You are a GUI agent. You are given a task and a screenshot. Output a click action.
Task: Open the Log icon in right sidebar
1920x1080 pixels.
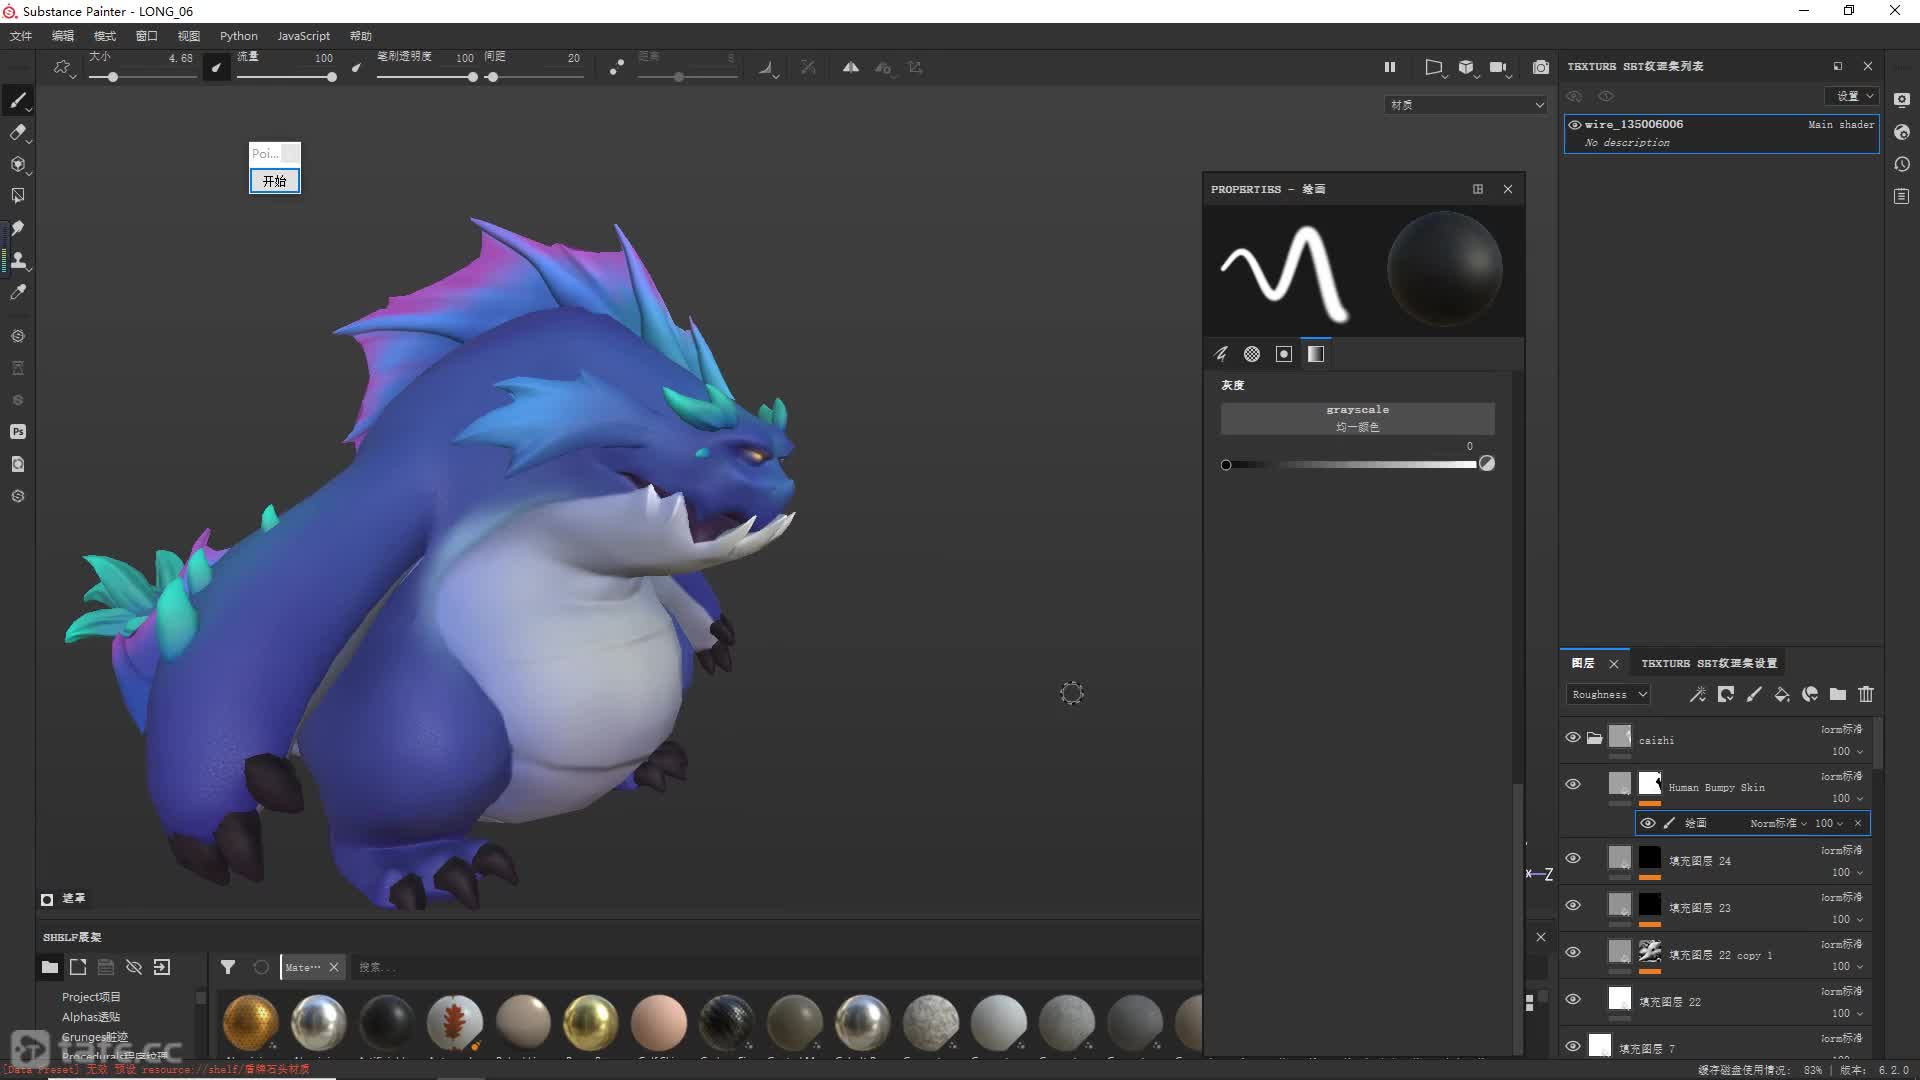tap(1902, 196)
